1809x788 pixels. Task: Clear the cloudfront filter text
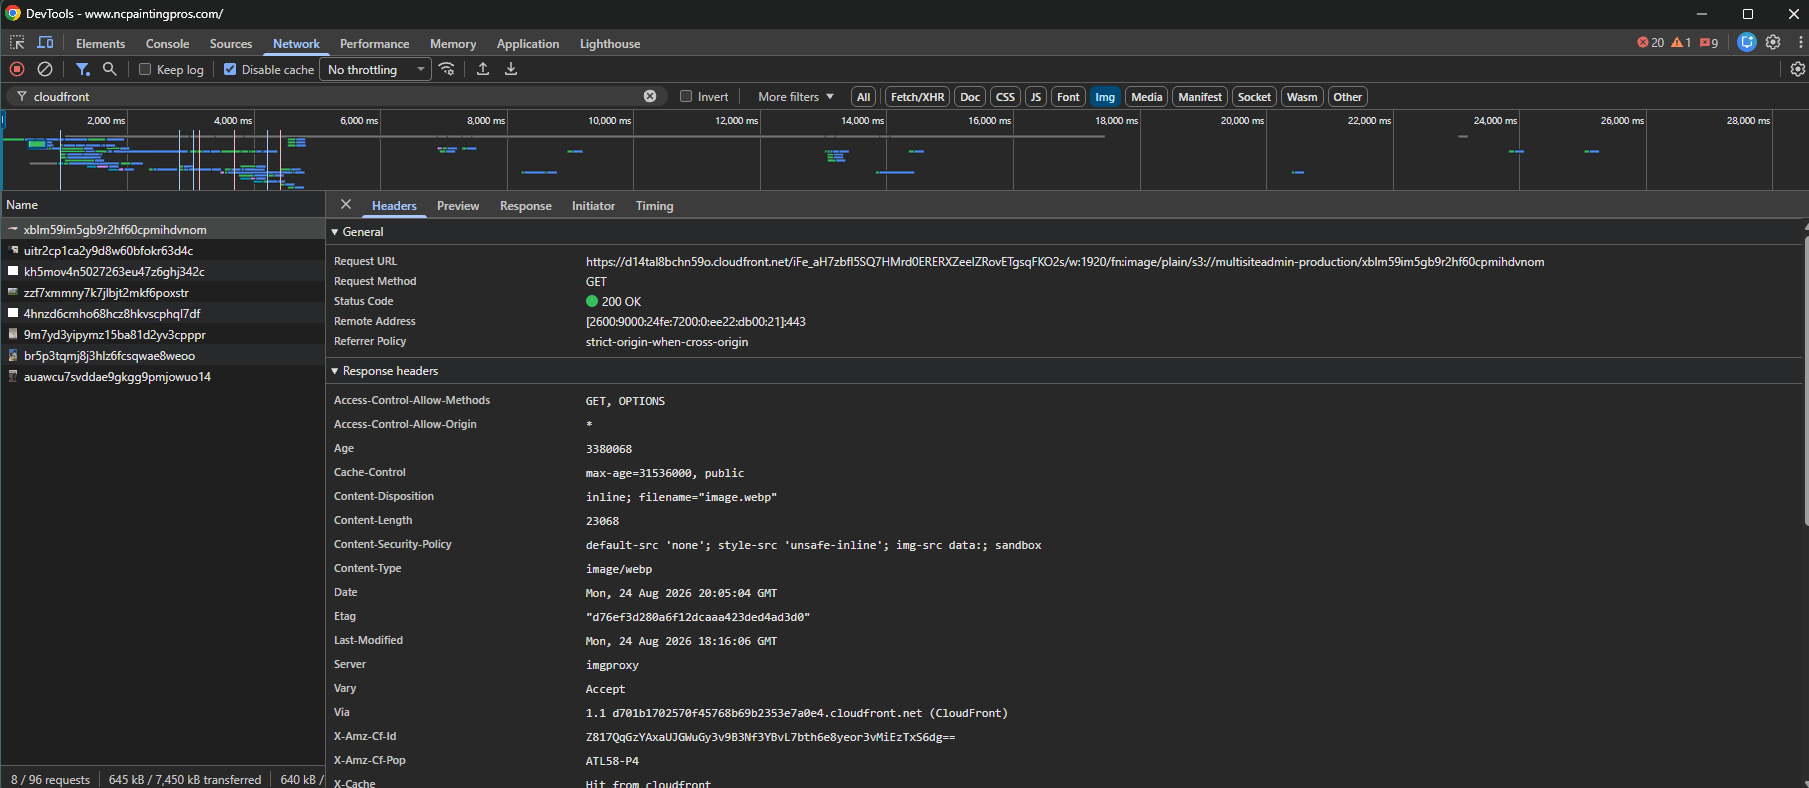point(650,96)
